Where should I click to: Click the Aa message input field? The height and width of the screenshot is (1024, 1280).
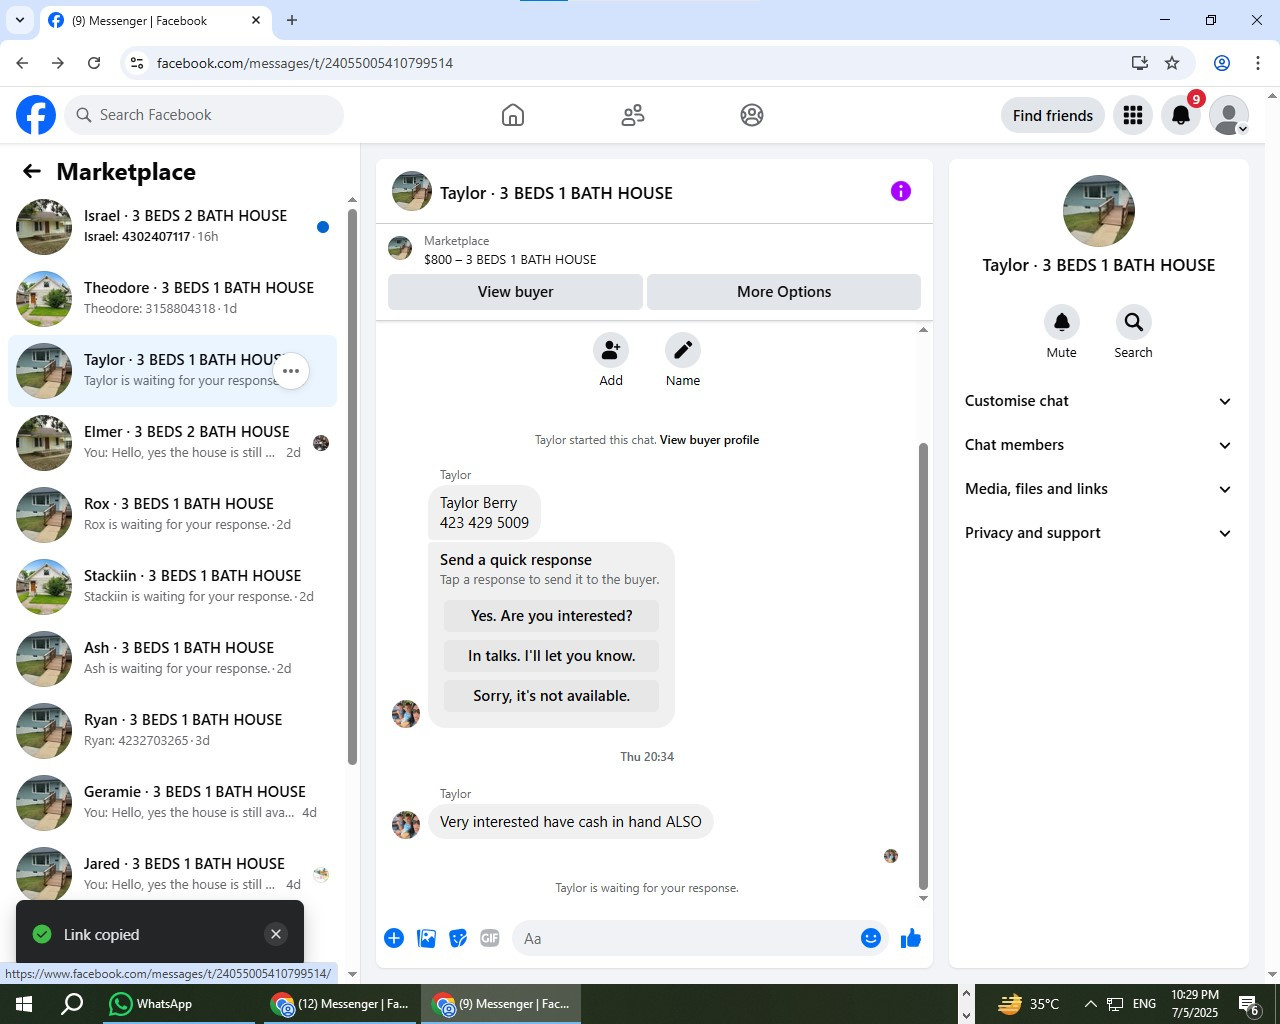coord(685,938)
